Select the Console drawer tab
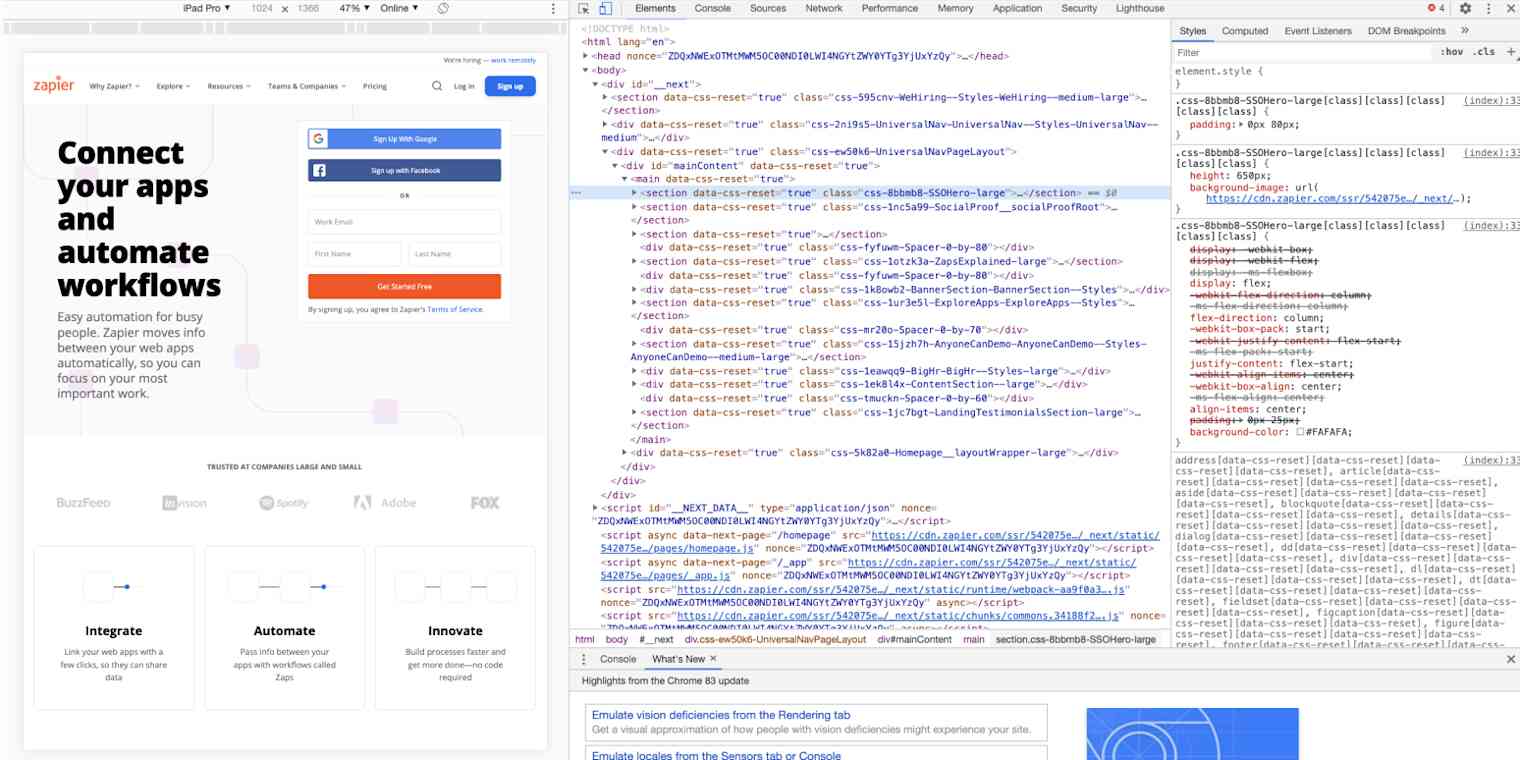The image size is (1520, 760). click(x=618, y=659)
